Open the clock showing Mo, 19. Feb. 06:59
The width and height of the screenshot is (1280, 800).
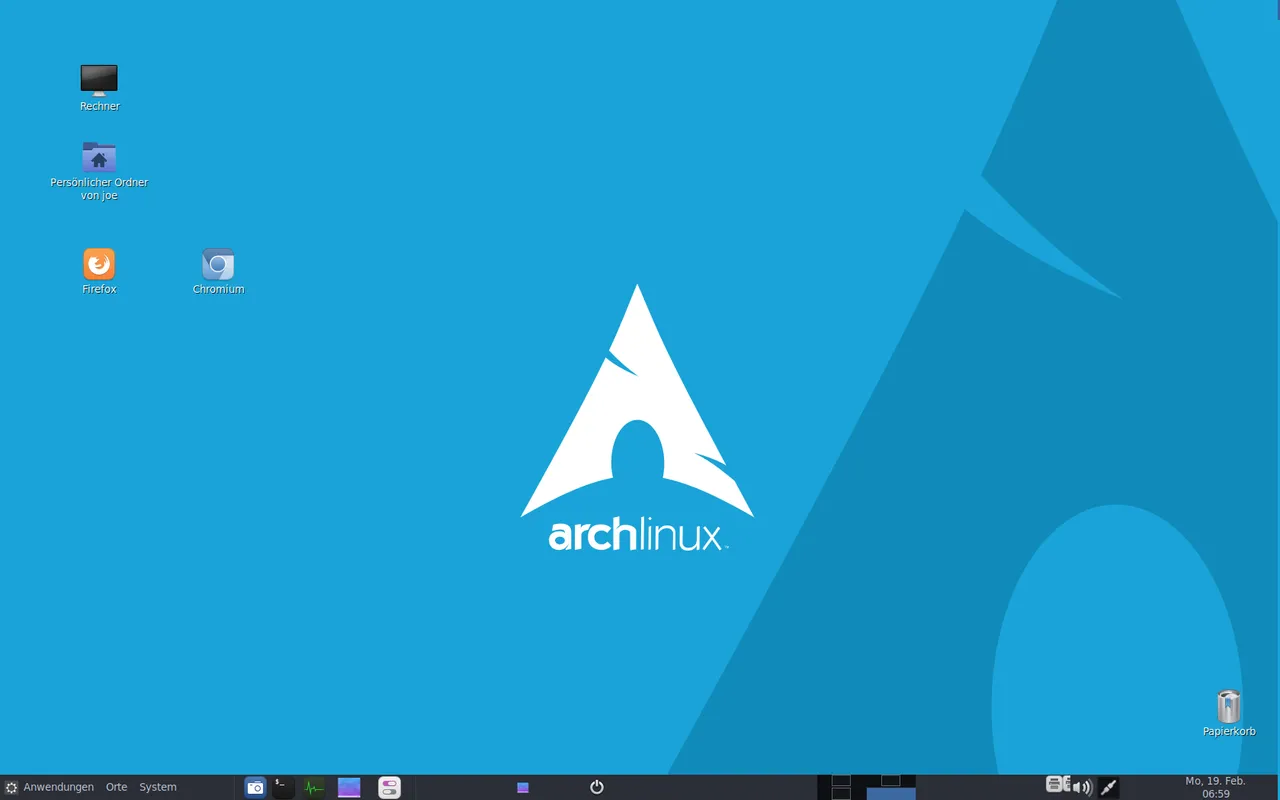(x=1215, y=787)
